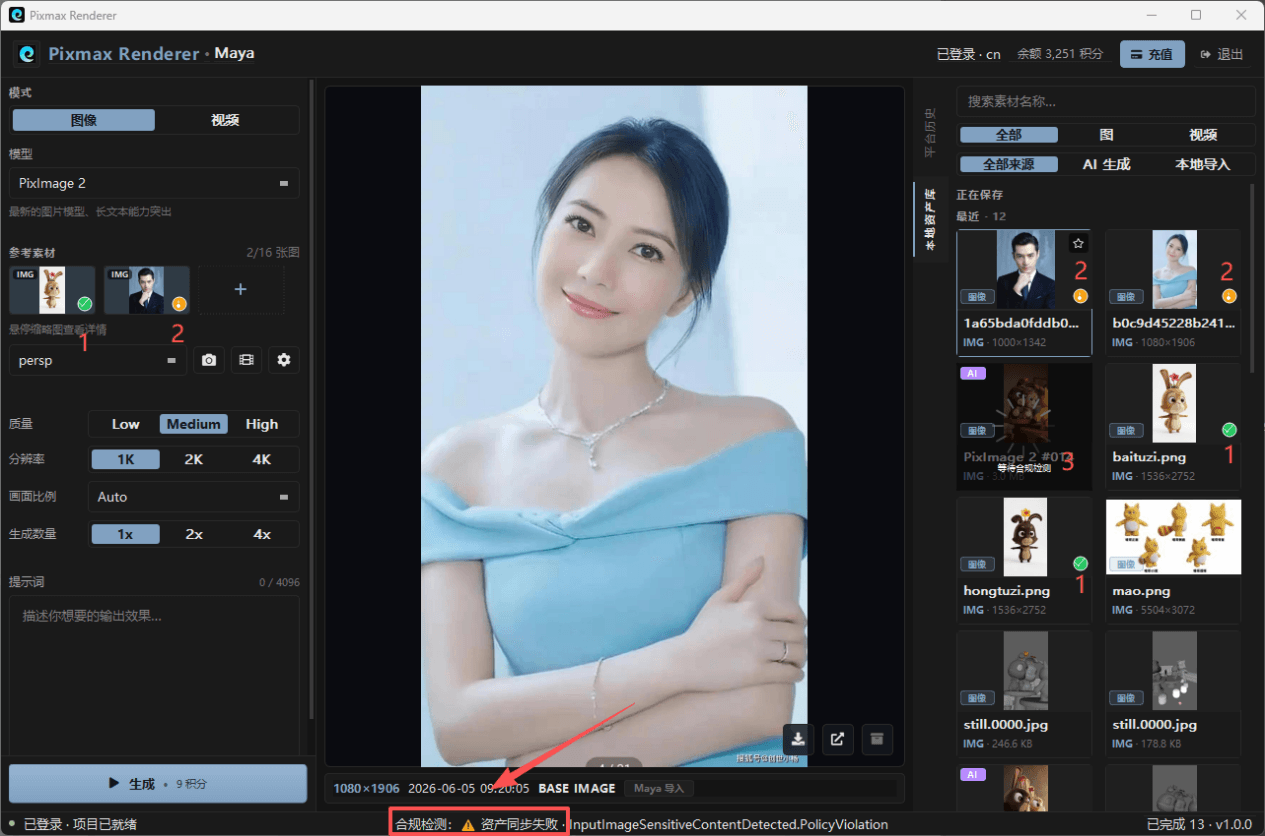Open the 246.6 KB still.0000.jpg asset
The image size is (1265, 836).
[1024, 693]
